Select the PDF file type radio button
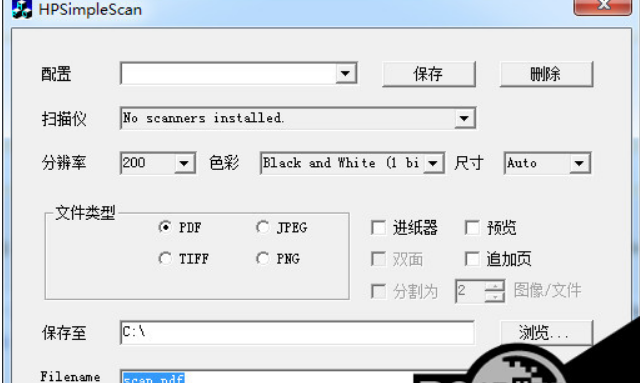This screenshot has height=383, width=640. 165,227
